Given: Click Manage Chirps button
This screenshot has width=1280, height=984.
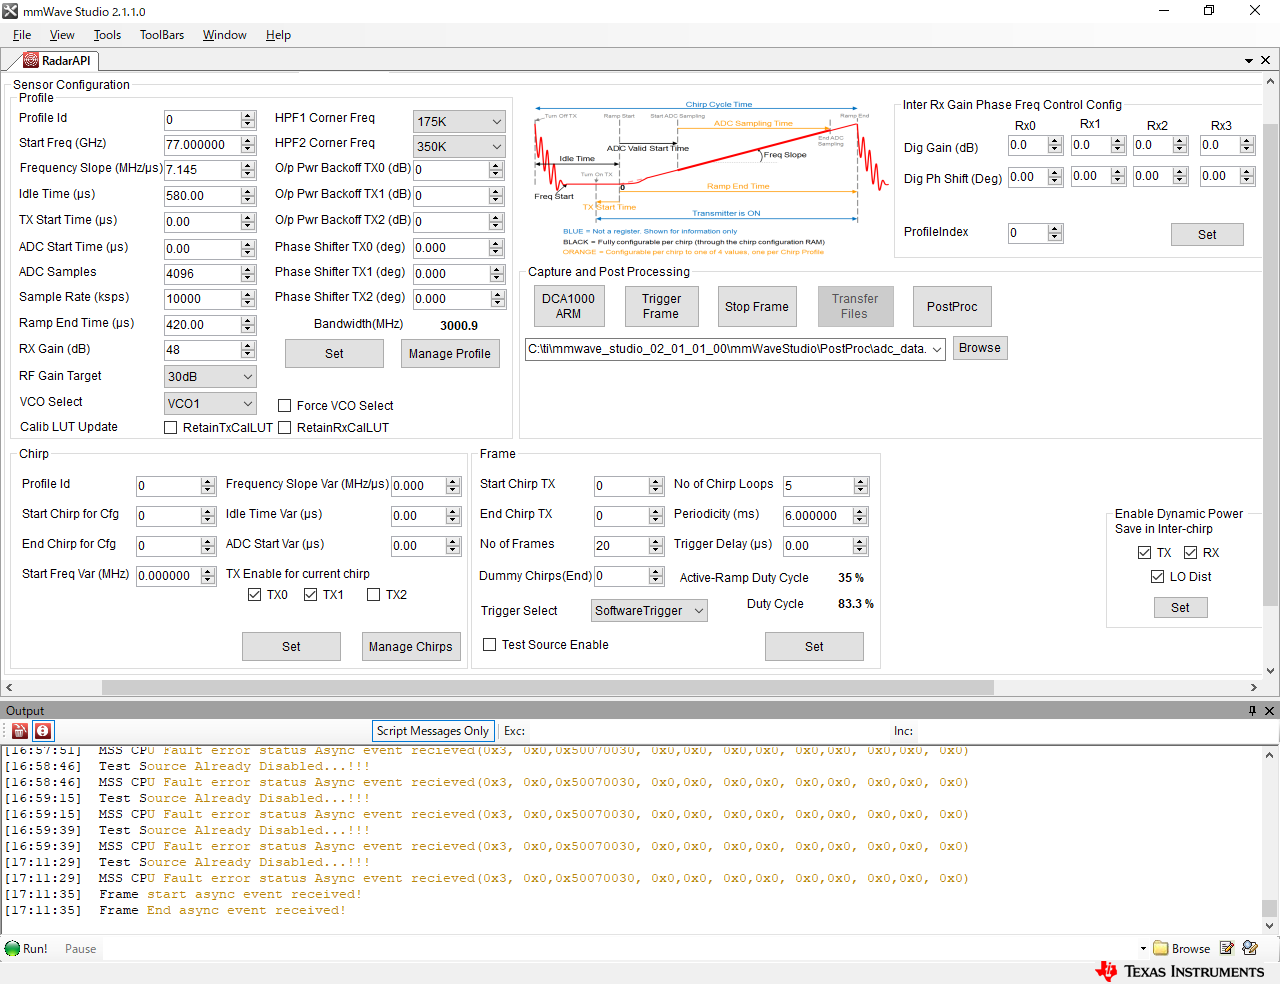Looking at the screenshot, I should 411,647.
